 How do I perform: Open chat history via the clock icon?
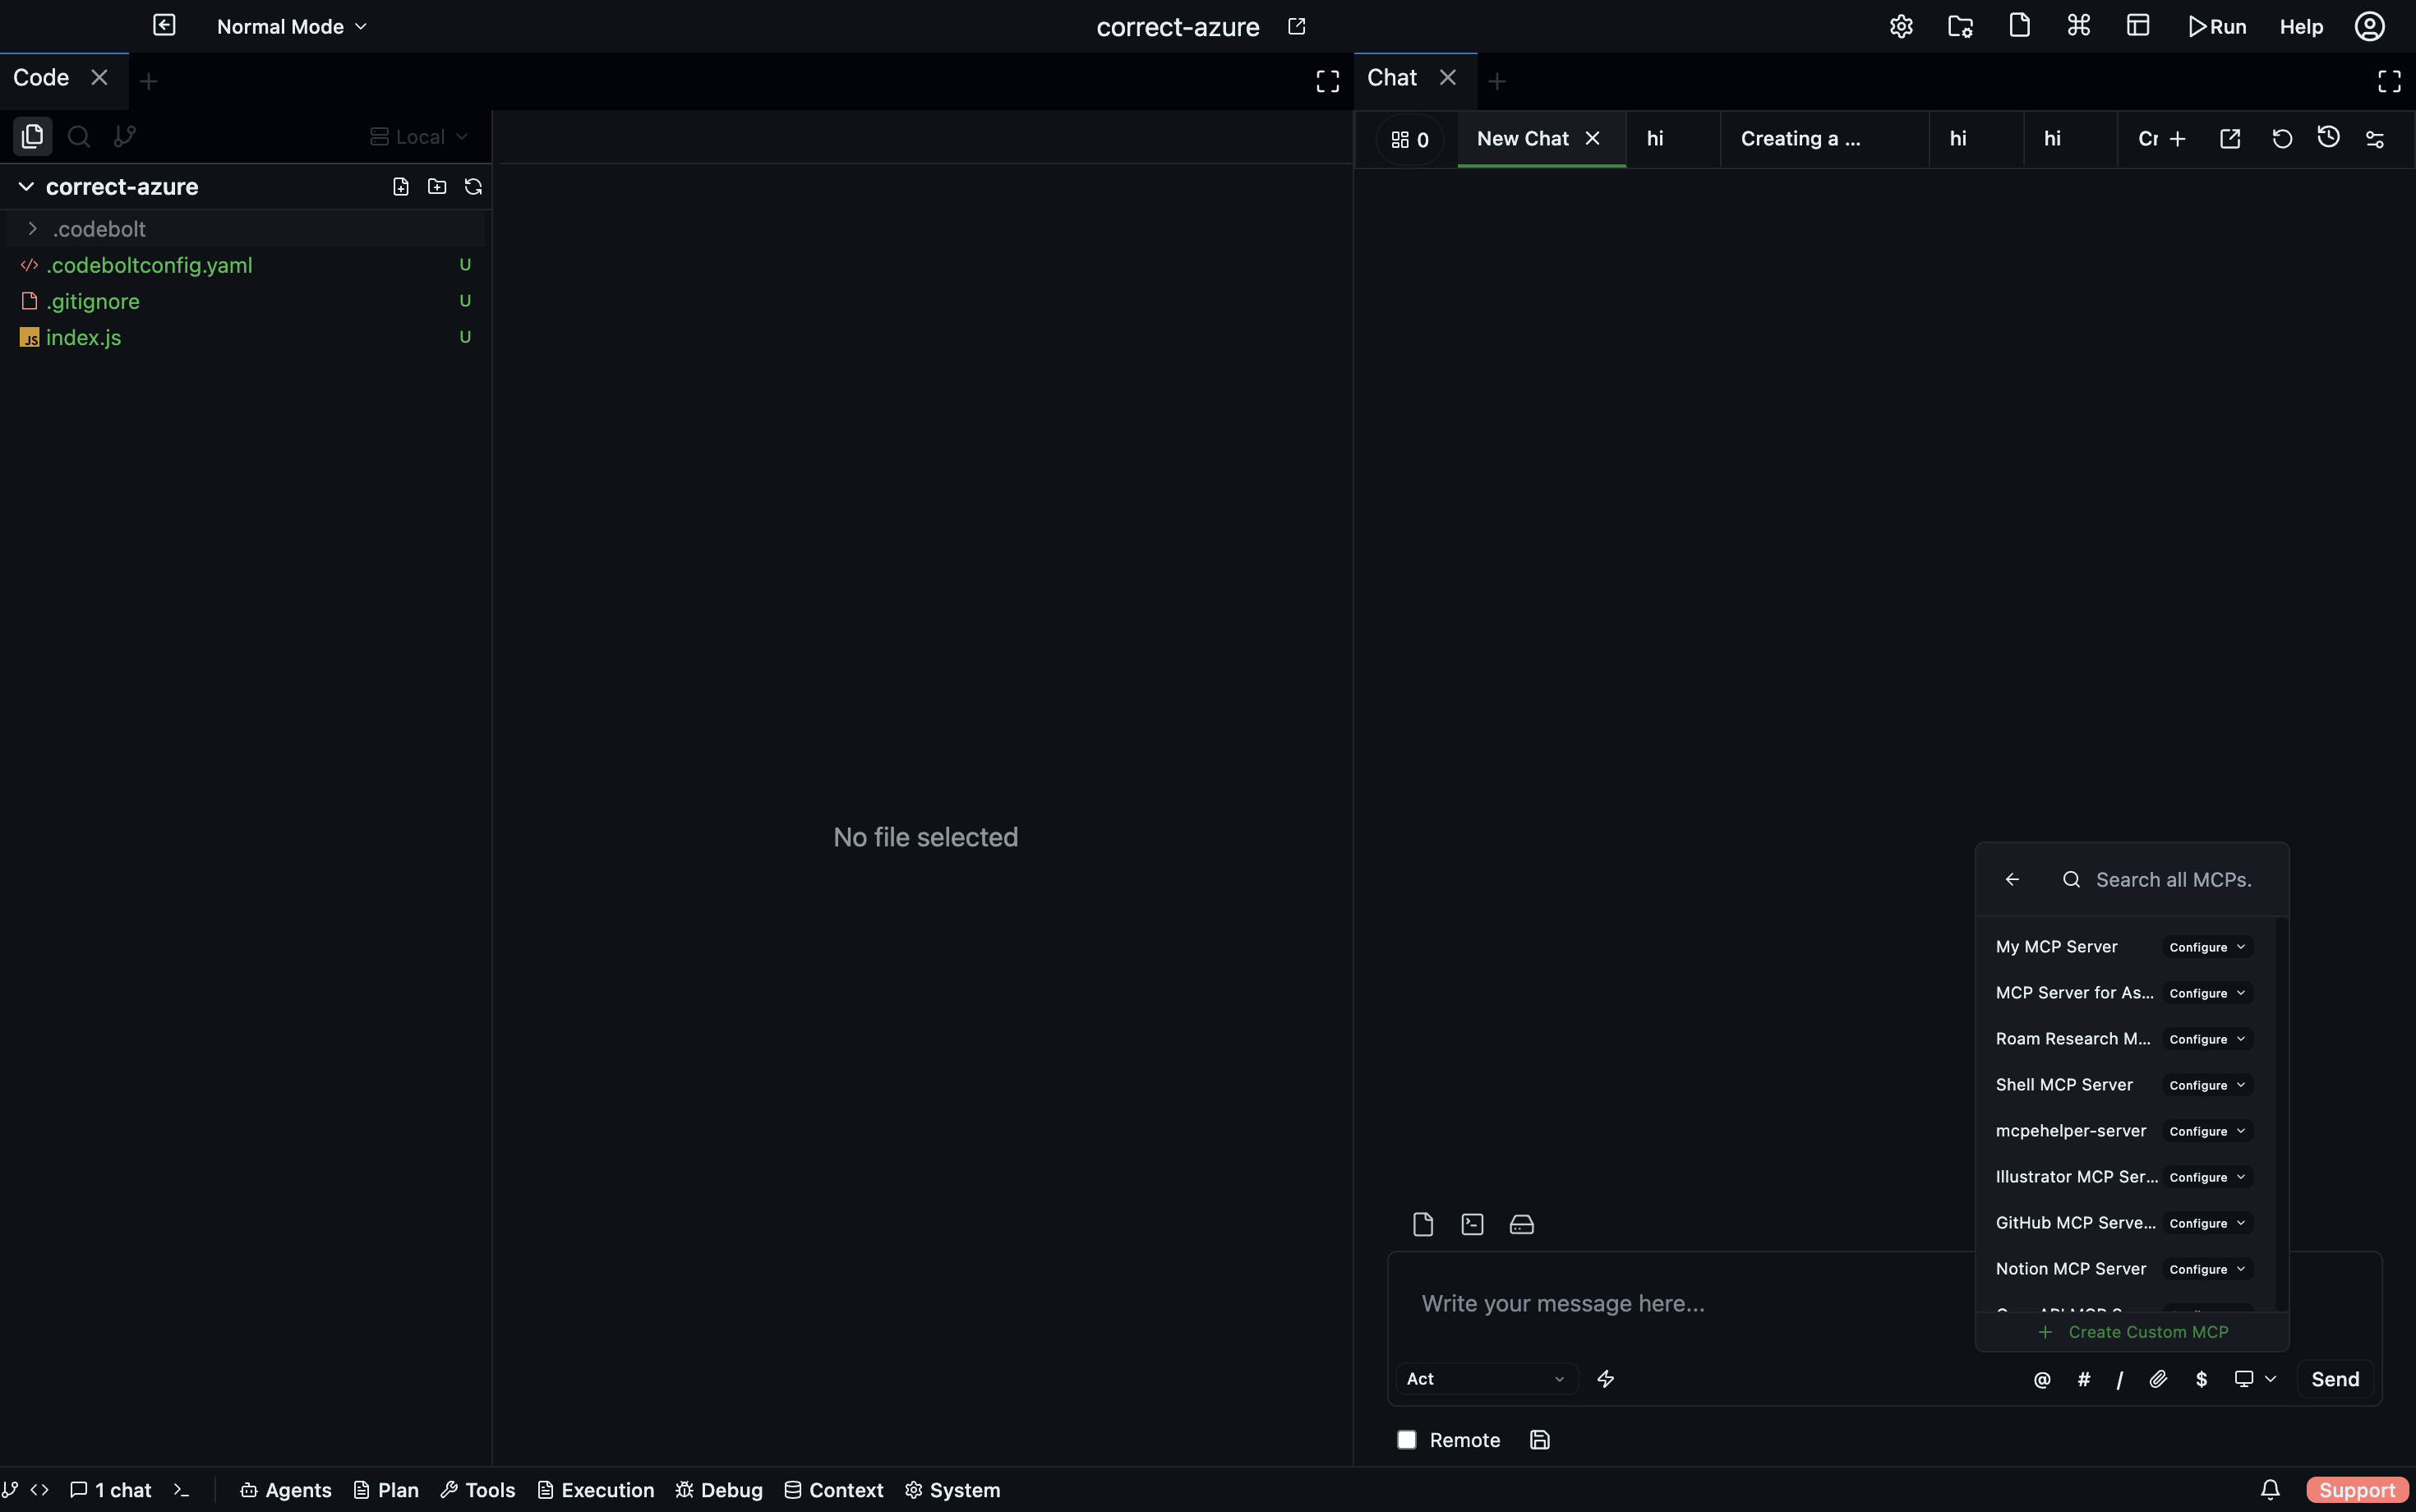point(2327,139)
